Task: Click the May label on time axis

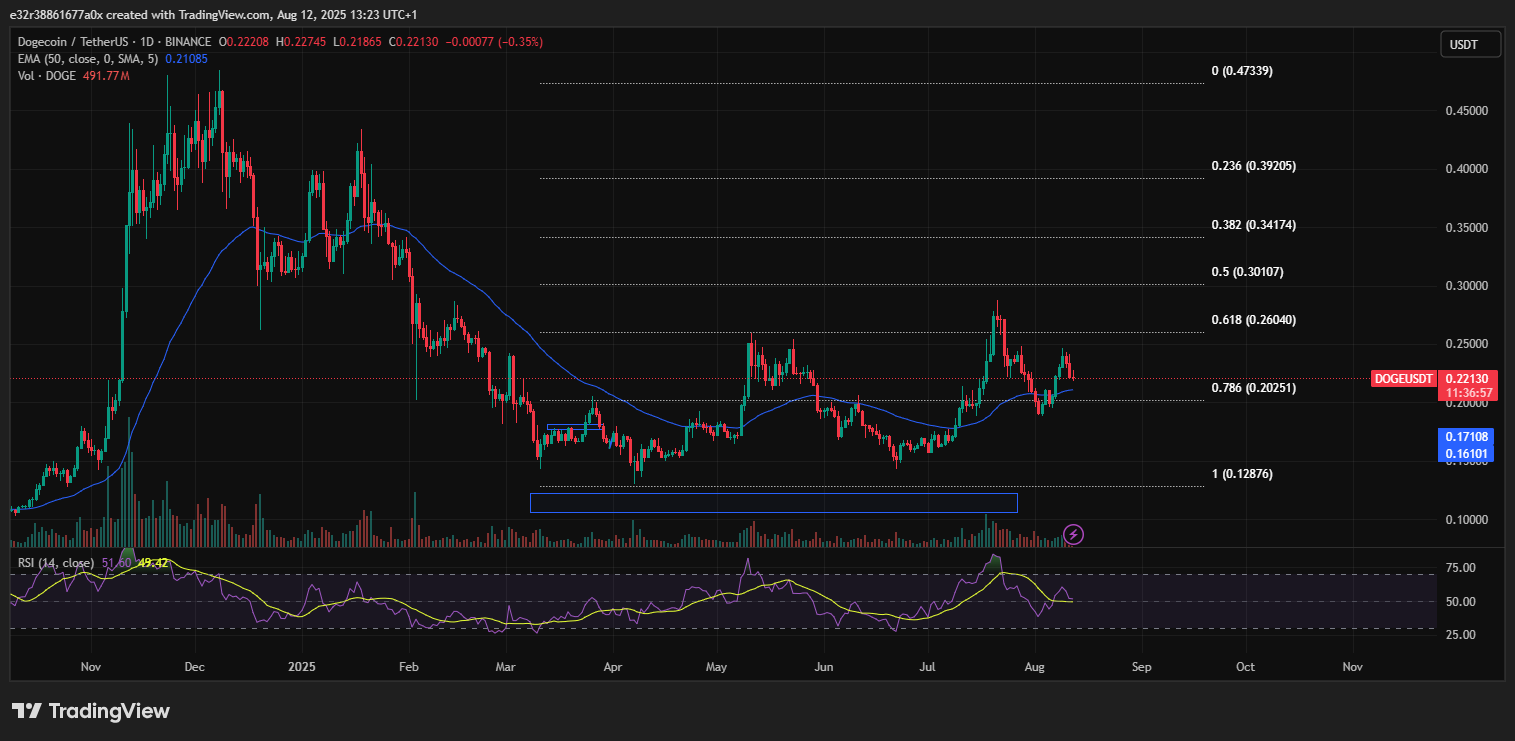Action: [x=716, y=666]
